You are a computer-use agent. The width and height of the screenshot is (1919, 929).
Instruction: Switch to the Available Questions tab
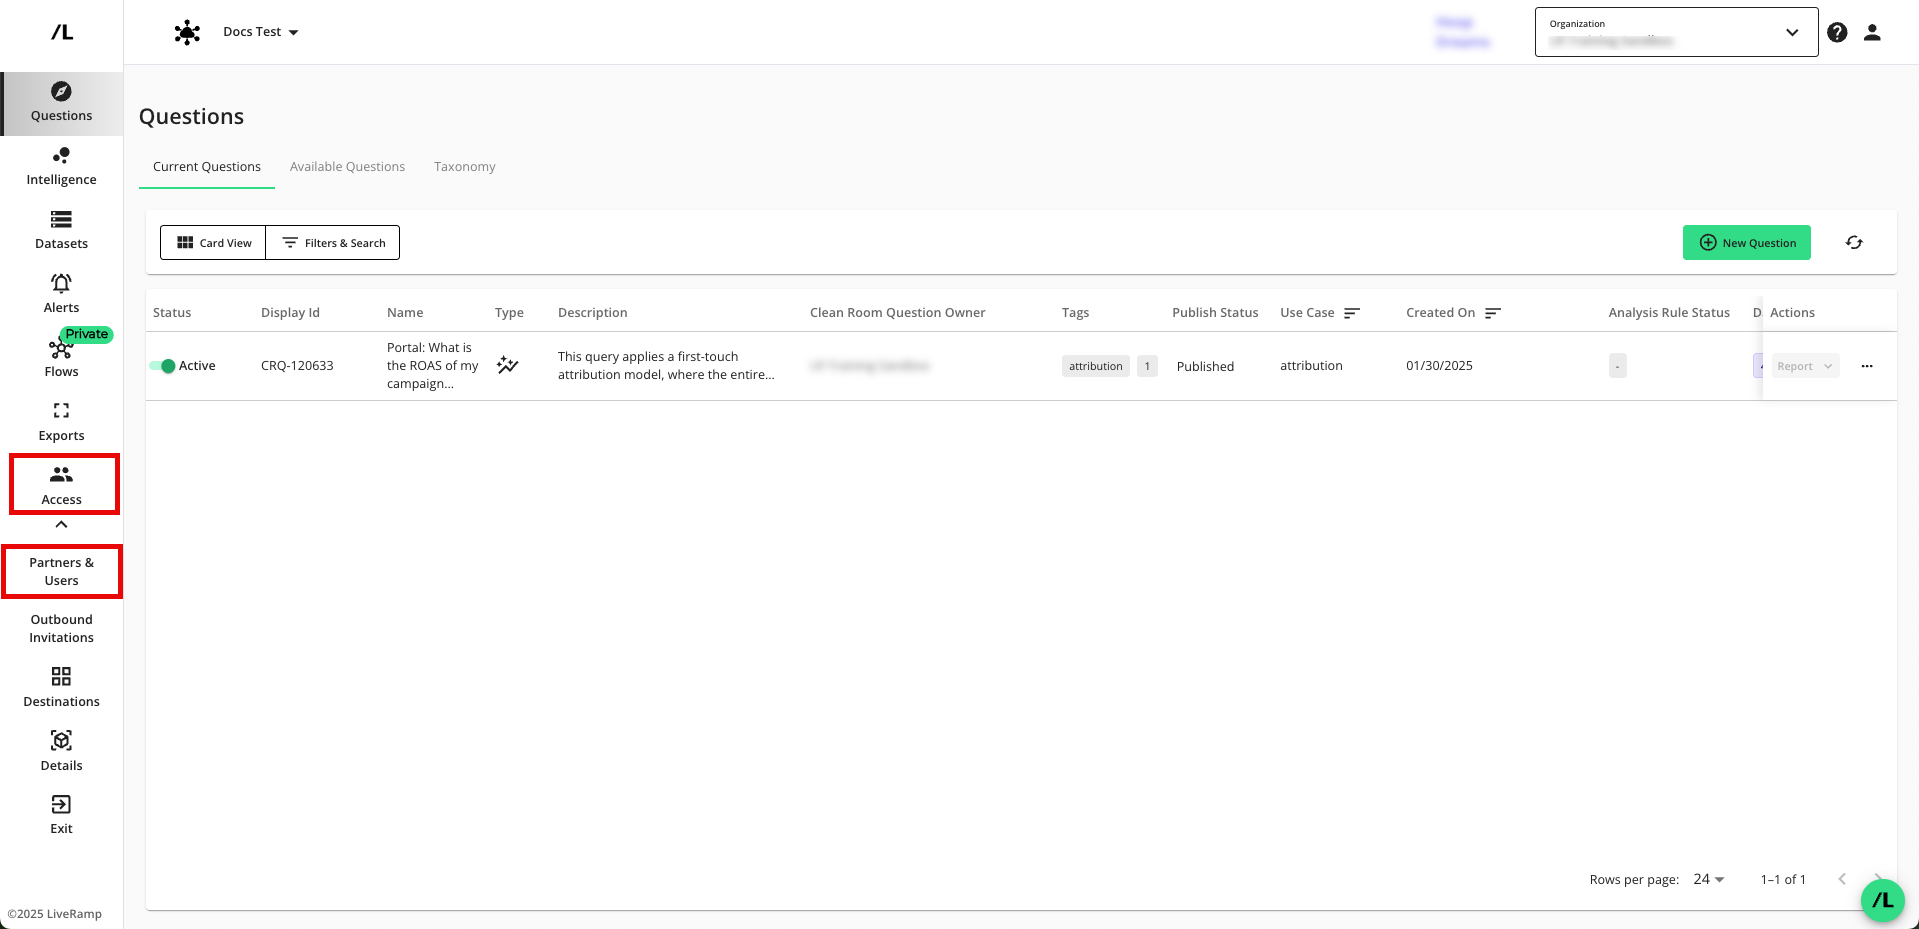[347, 167]
